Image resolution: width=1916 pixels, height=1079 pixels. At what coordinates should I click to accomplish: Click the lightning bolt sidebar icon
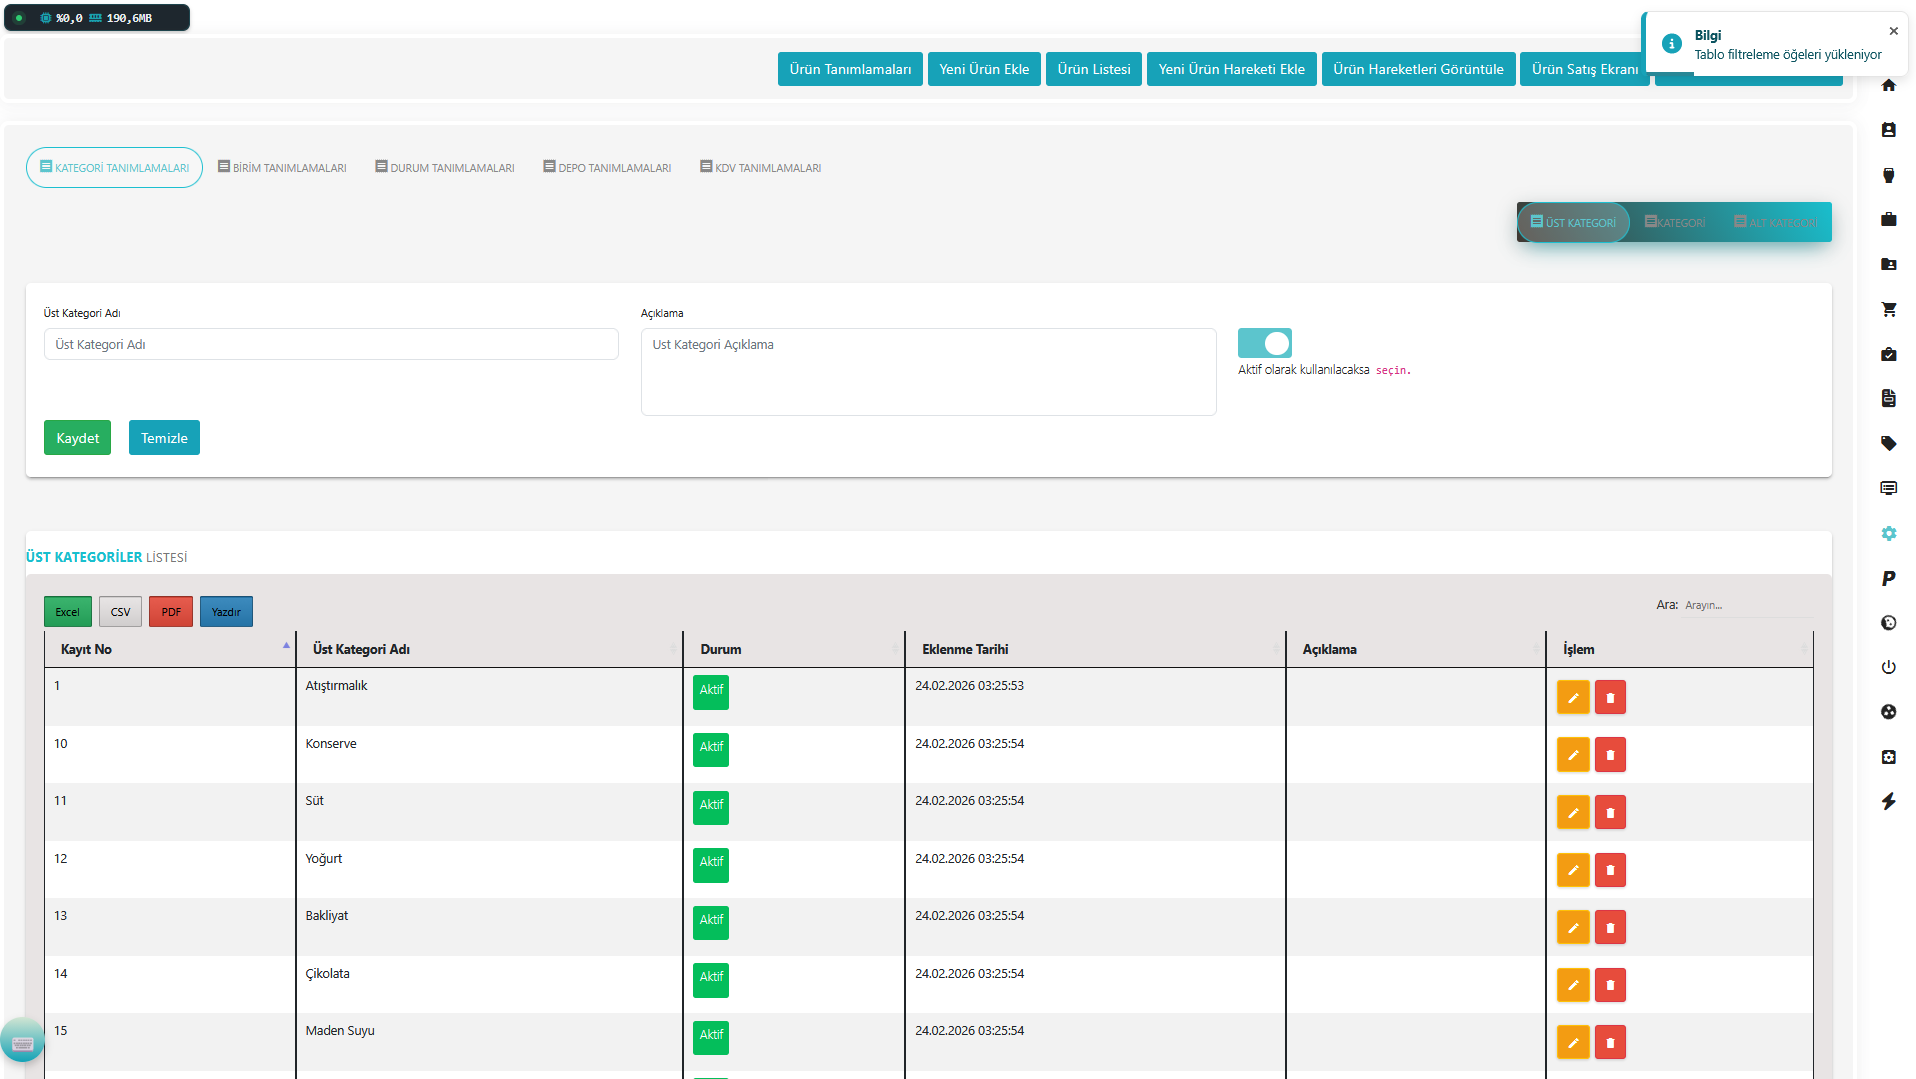[1888, 802]
